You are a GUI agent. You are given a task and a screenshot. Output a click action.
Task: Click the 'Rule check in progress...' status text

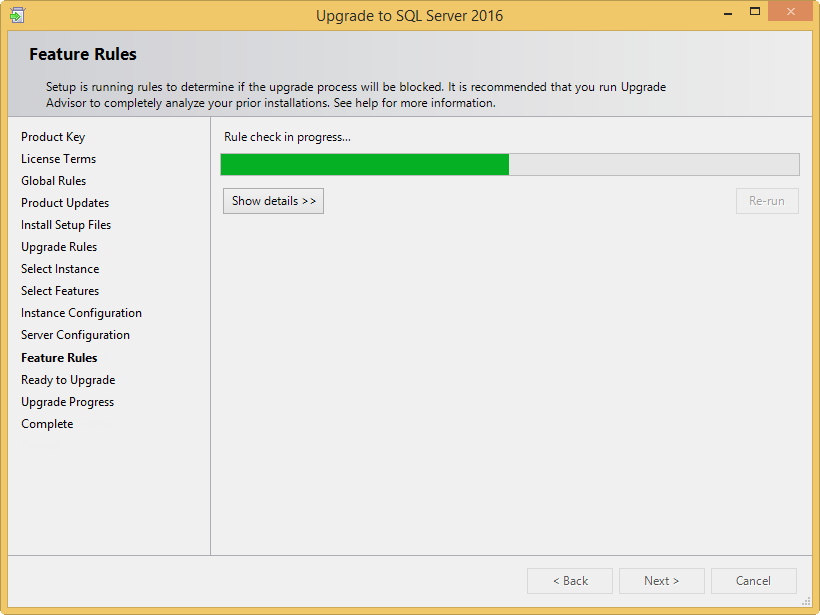(287, 137)
